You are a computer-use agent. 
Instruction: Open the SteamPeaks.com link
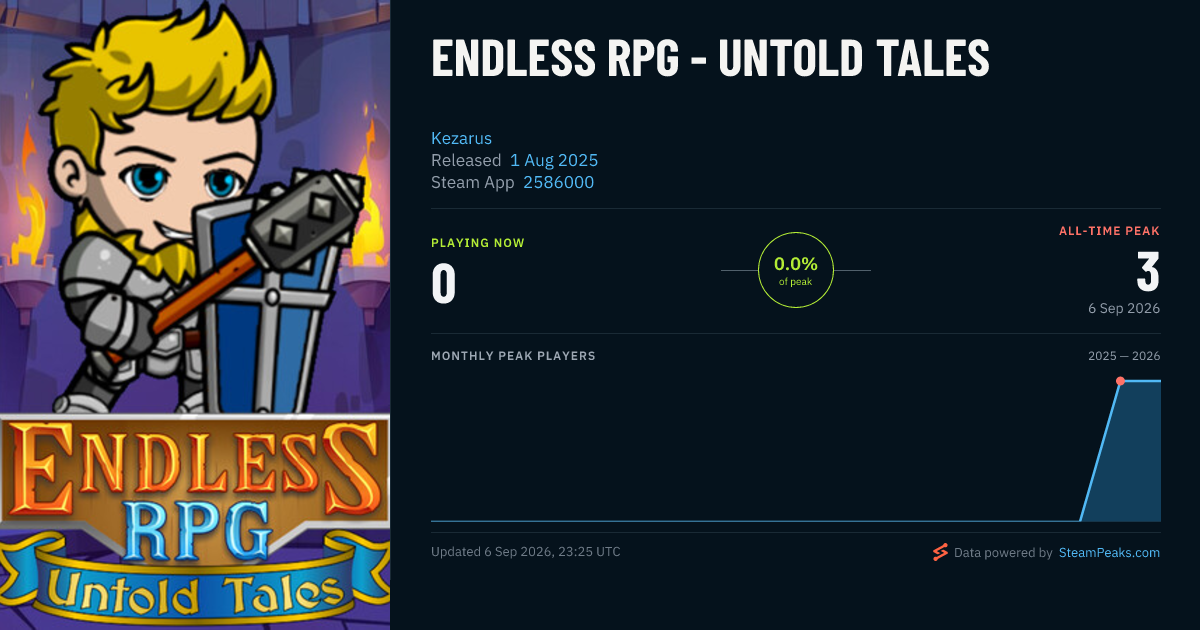pos(1109,552)
